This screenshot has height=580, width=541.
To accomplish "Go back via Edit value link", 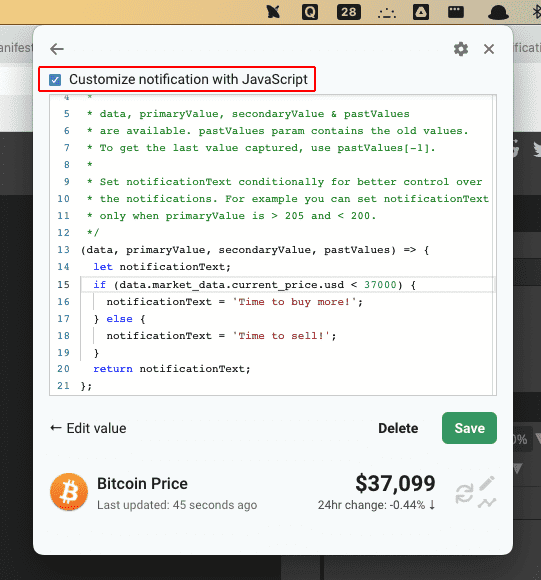I will click(x=88, y=428).
